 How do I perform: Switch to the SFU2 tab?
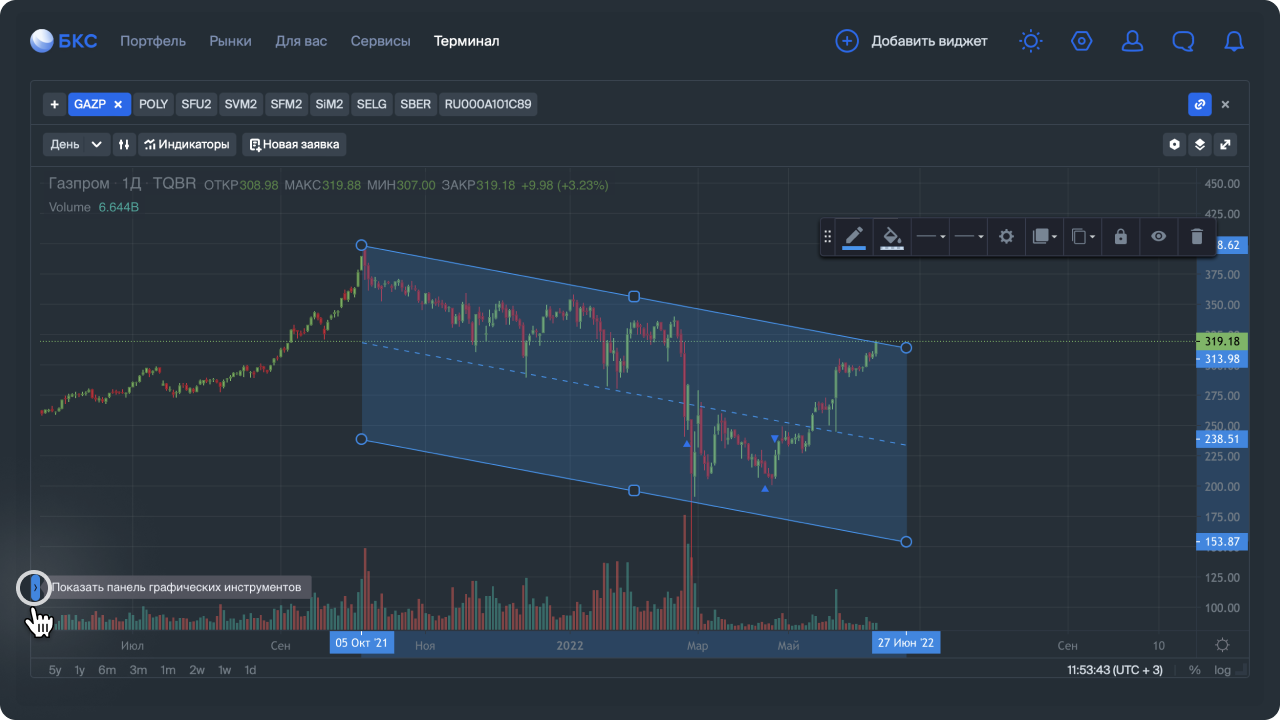point(196,104)
